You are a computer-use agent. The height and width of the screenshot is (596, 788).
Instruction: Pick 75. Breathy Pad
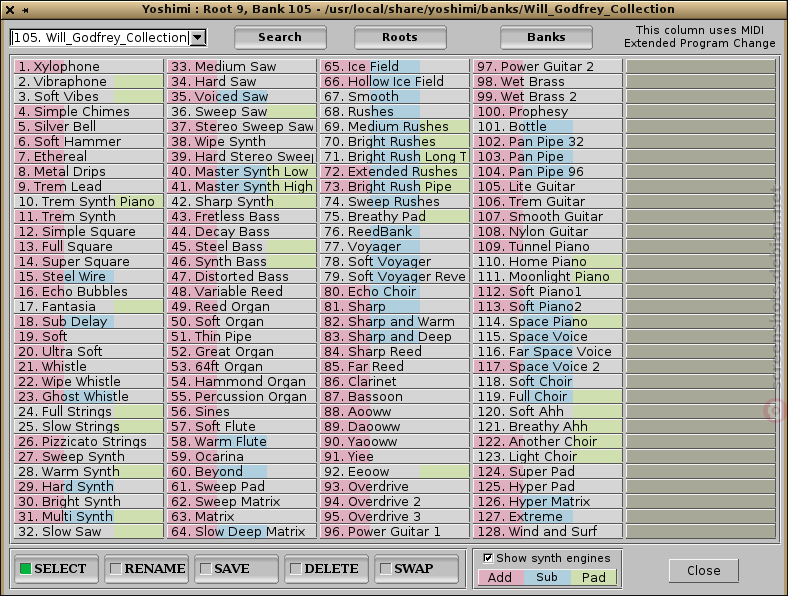click(x=395, y=217)
